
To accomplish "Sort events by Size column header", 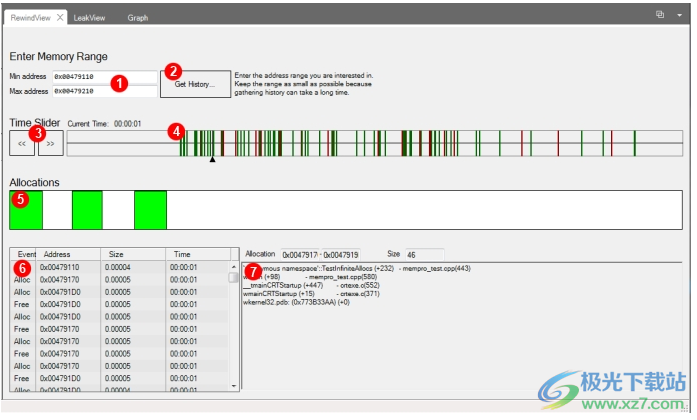I will point(116,255).
